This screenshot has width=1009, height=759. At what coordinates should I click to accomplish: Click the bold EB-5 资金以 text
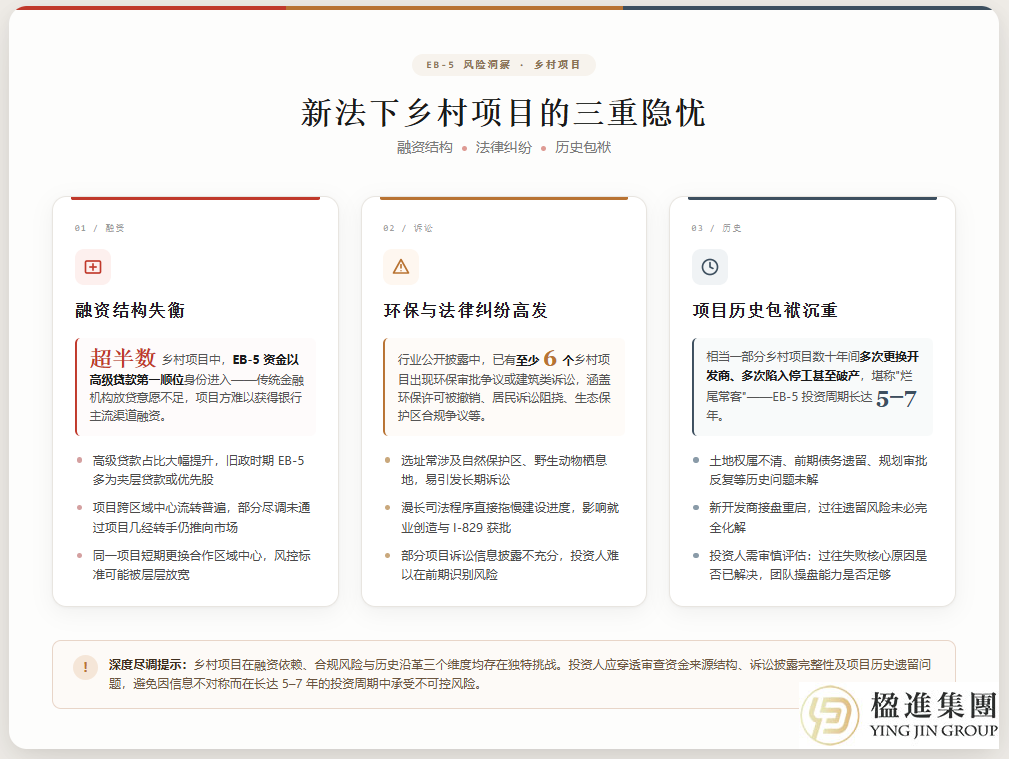pyautogui.click(x=266, y=360)
